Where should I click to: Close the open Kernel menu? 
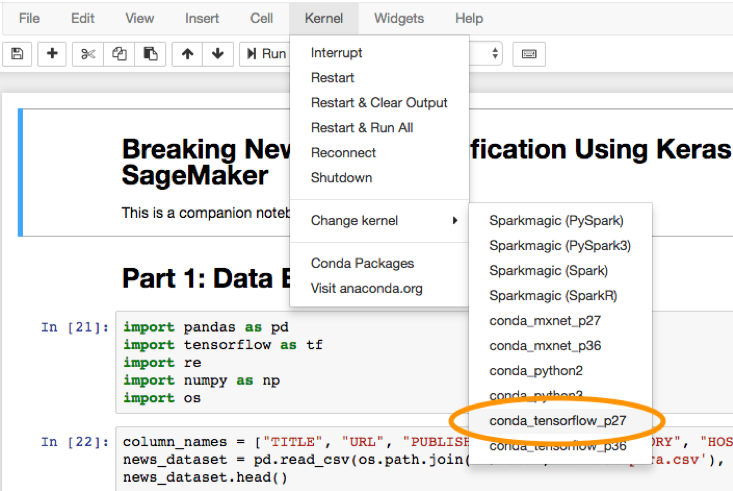click(323, 18)
